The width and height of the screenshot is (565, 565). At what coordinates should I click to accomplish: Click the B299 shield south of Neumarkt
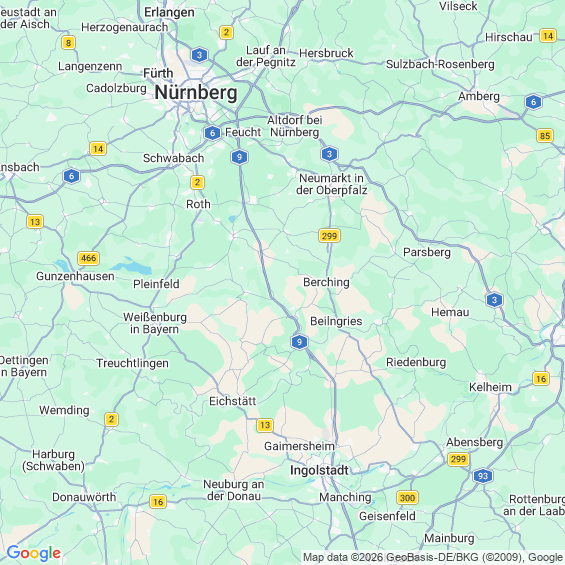coord(329,236)
